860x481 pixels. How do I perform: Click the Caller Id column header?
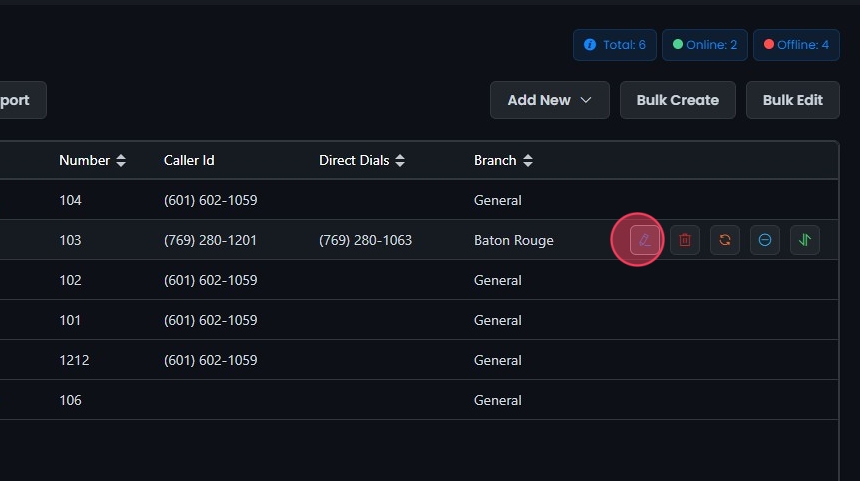[189, 160]
